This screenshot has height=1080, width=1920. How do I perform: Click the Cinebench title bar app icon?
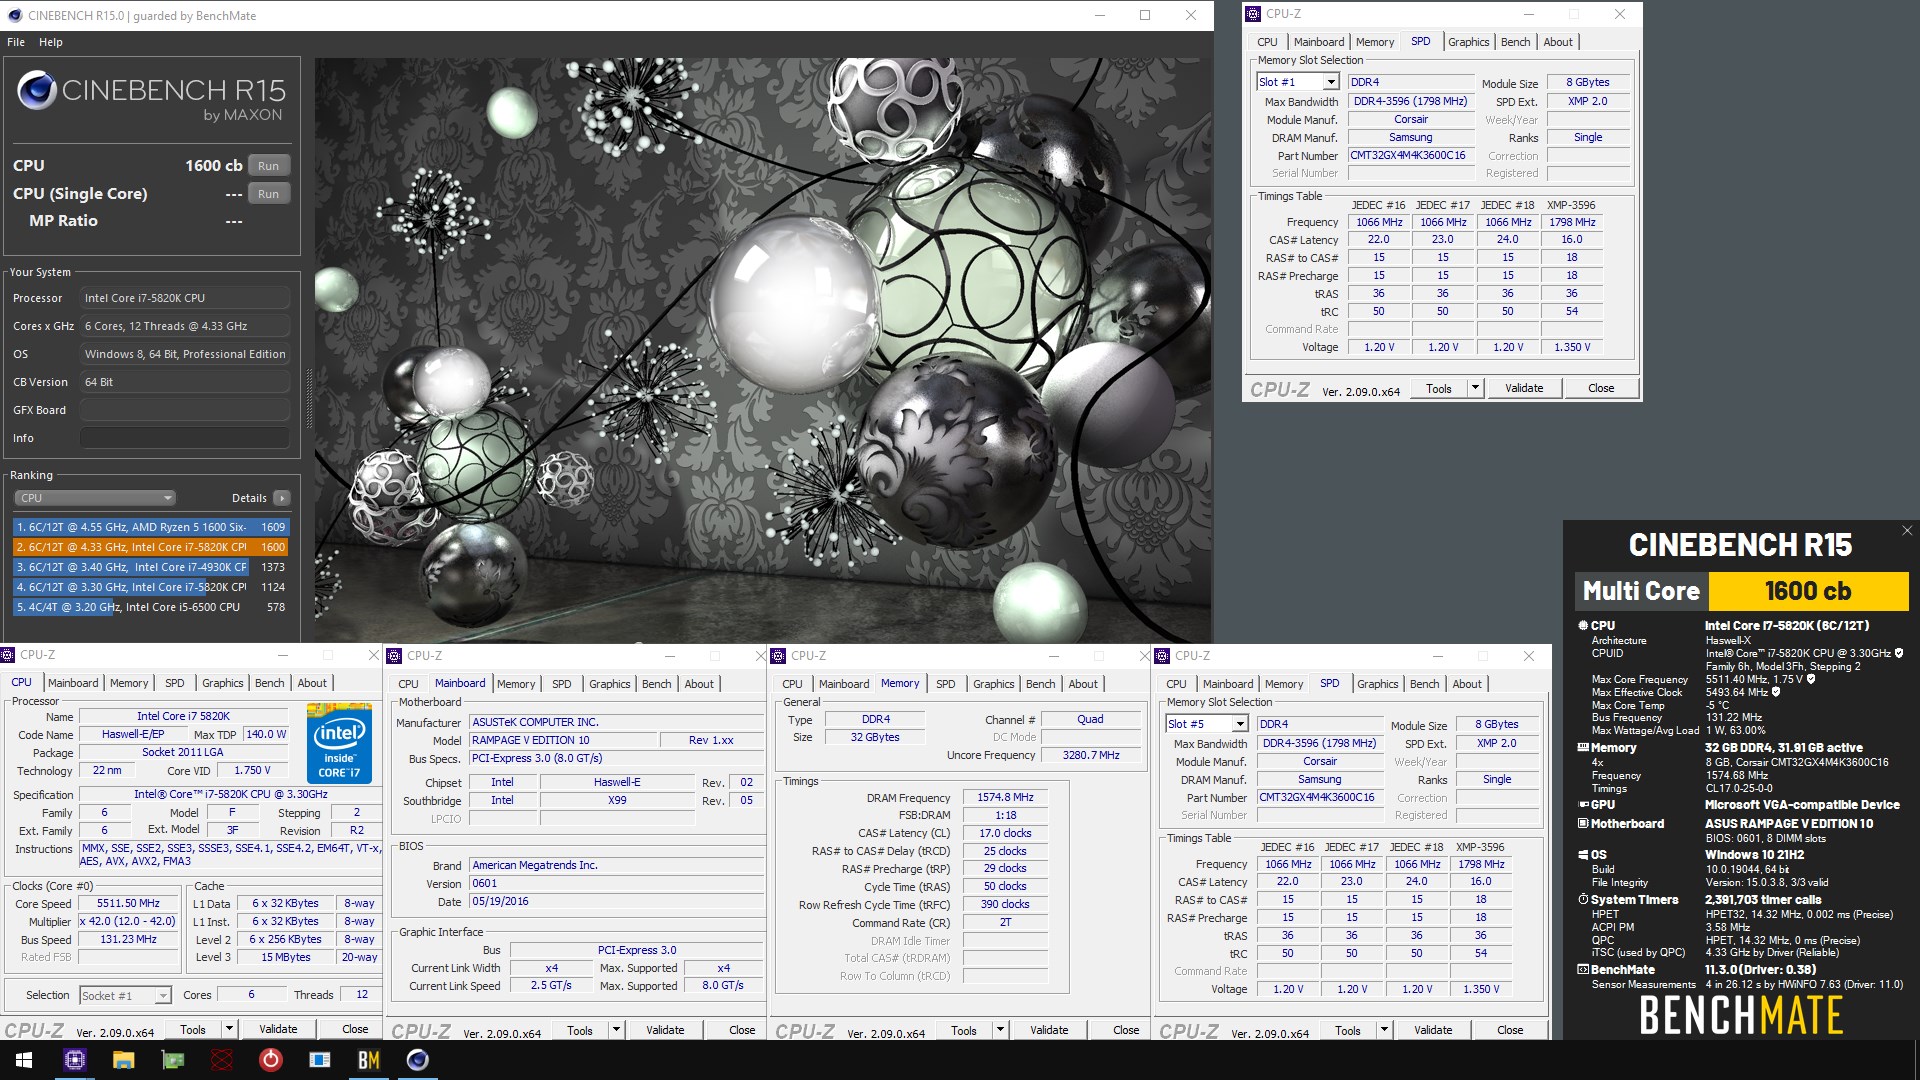(14, 15)
